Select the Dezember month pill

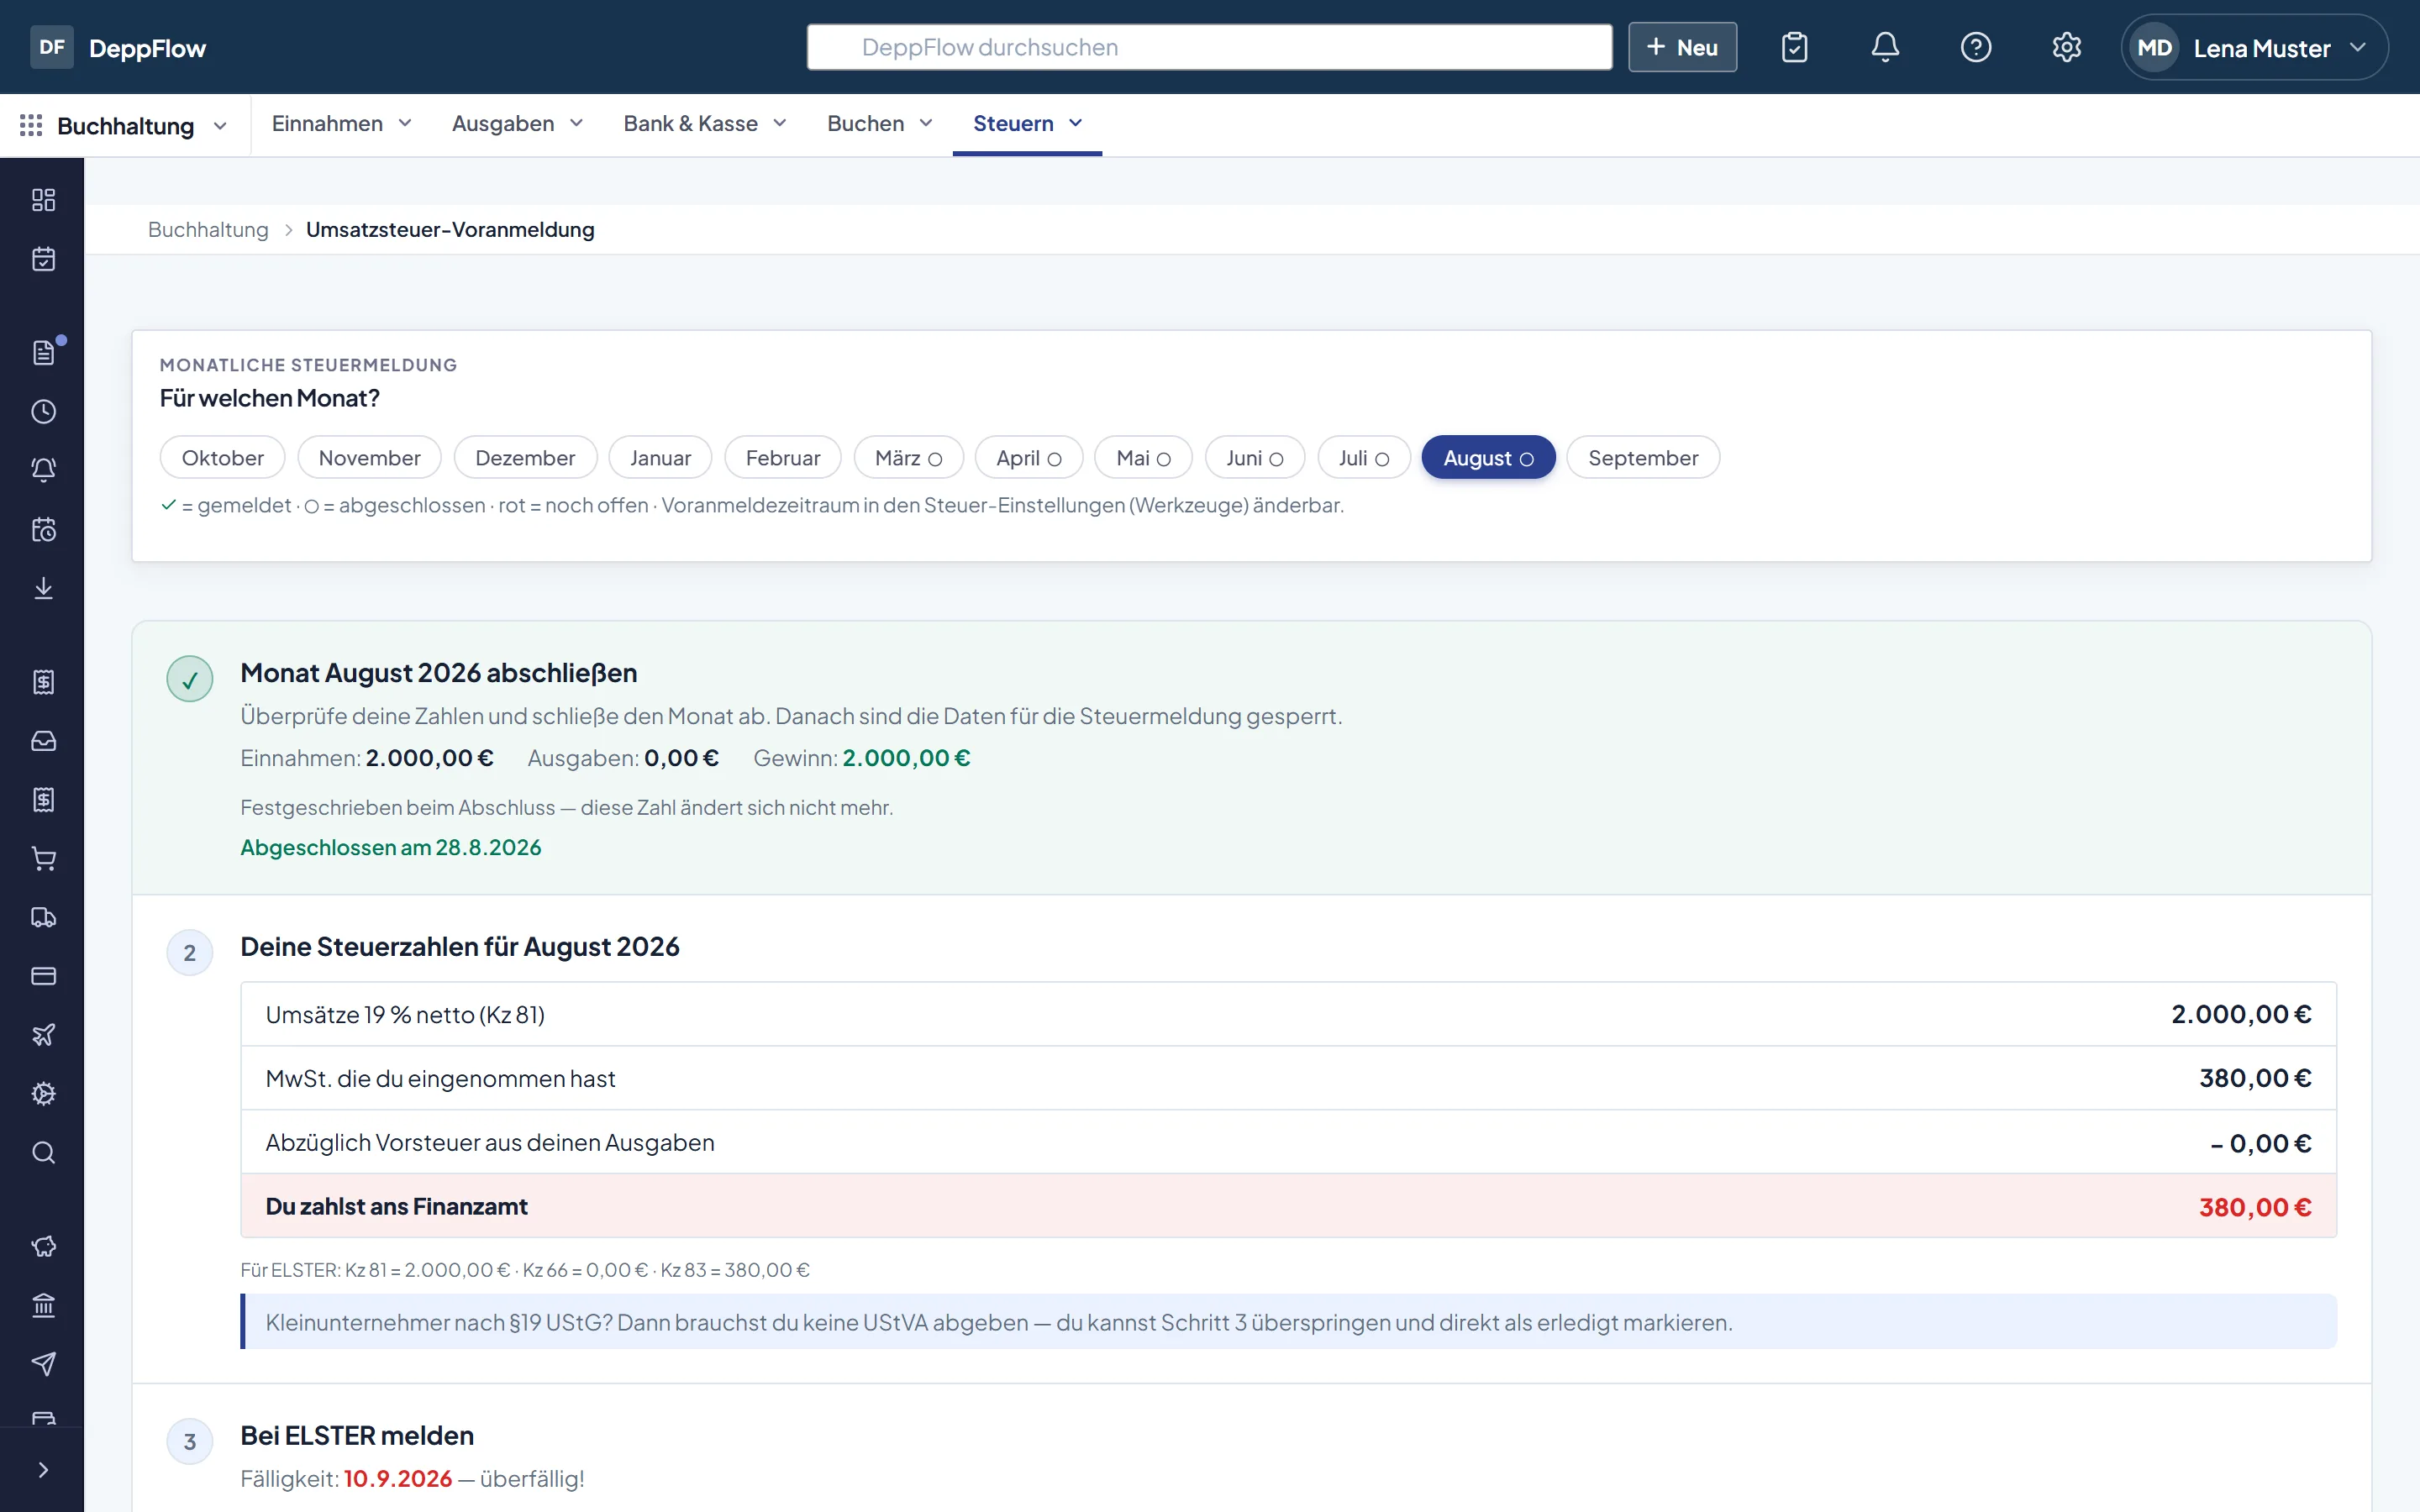tap(525, 458)
